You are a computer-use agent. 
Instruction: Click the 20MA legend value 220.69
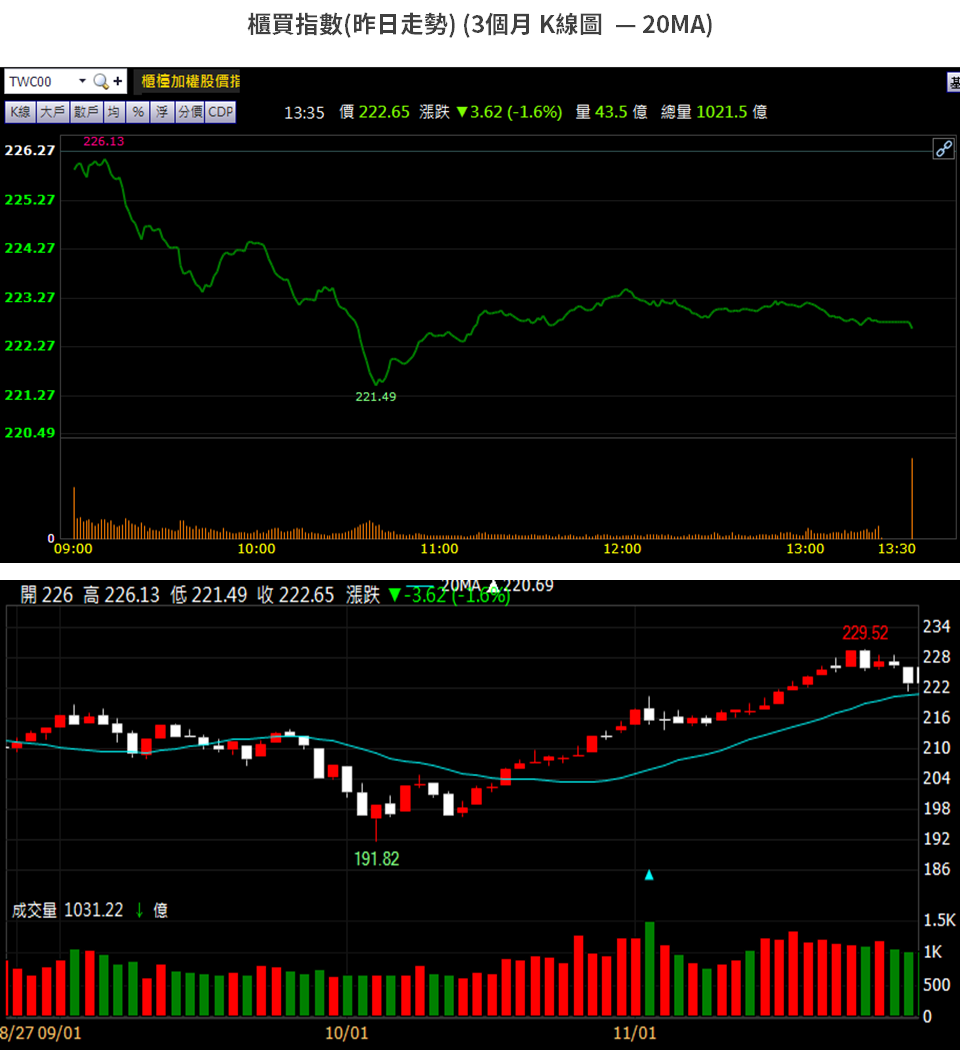528,586
